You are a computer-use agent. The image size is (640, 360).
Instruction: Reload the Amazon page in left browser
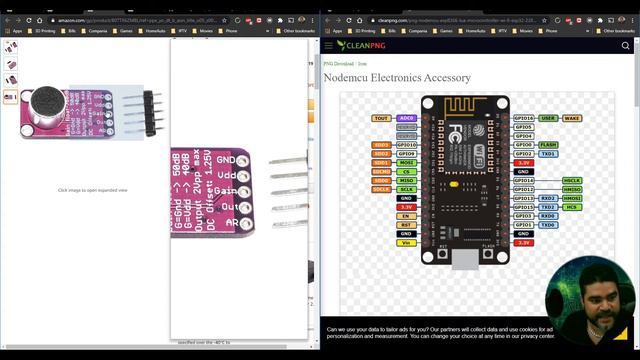29,20
